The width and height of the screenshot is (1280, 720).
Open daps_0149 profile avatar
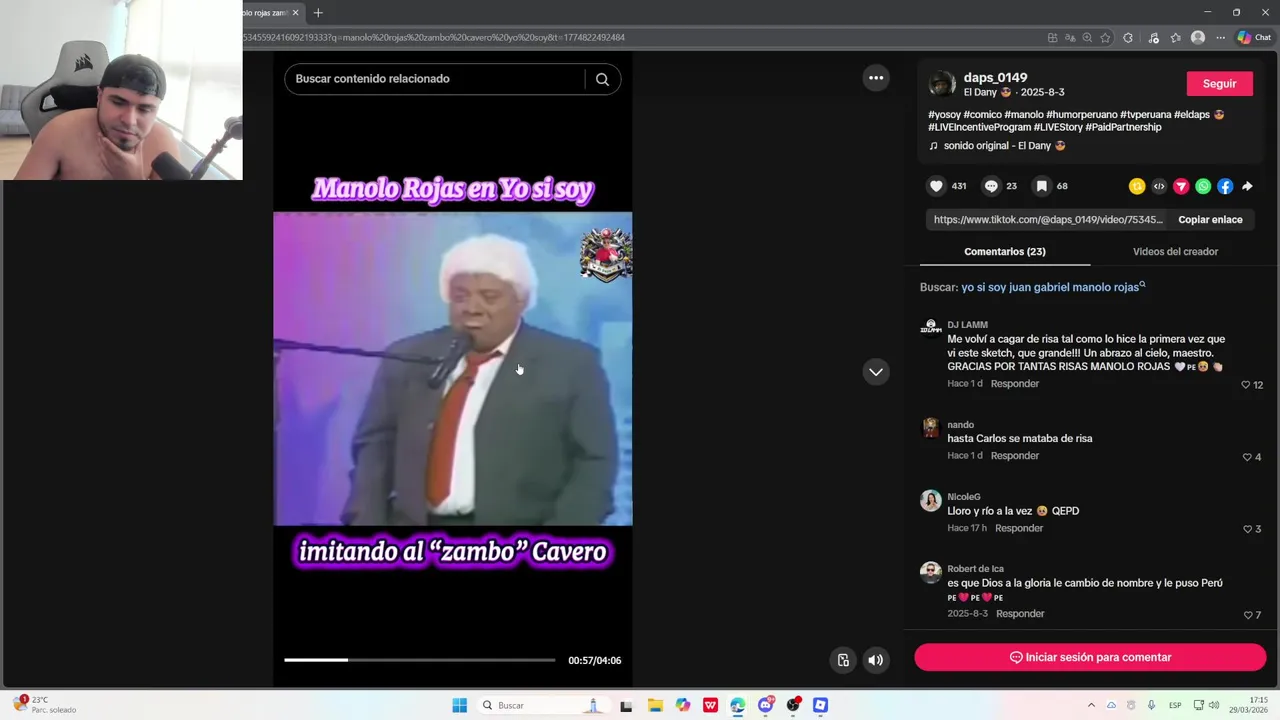[x=941, y=84]
